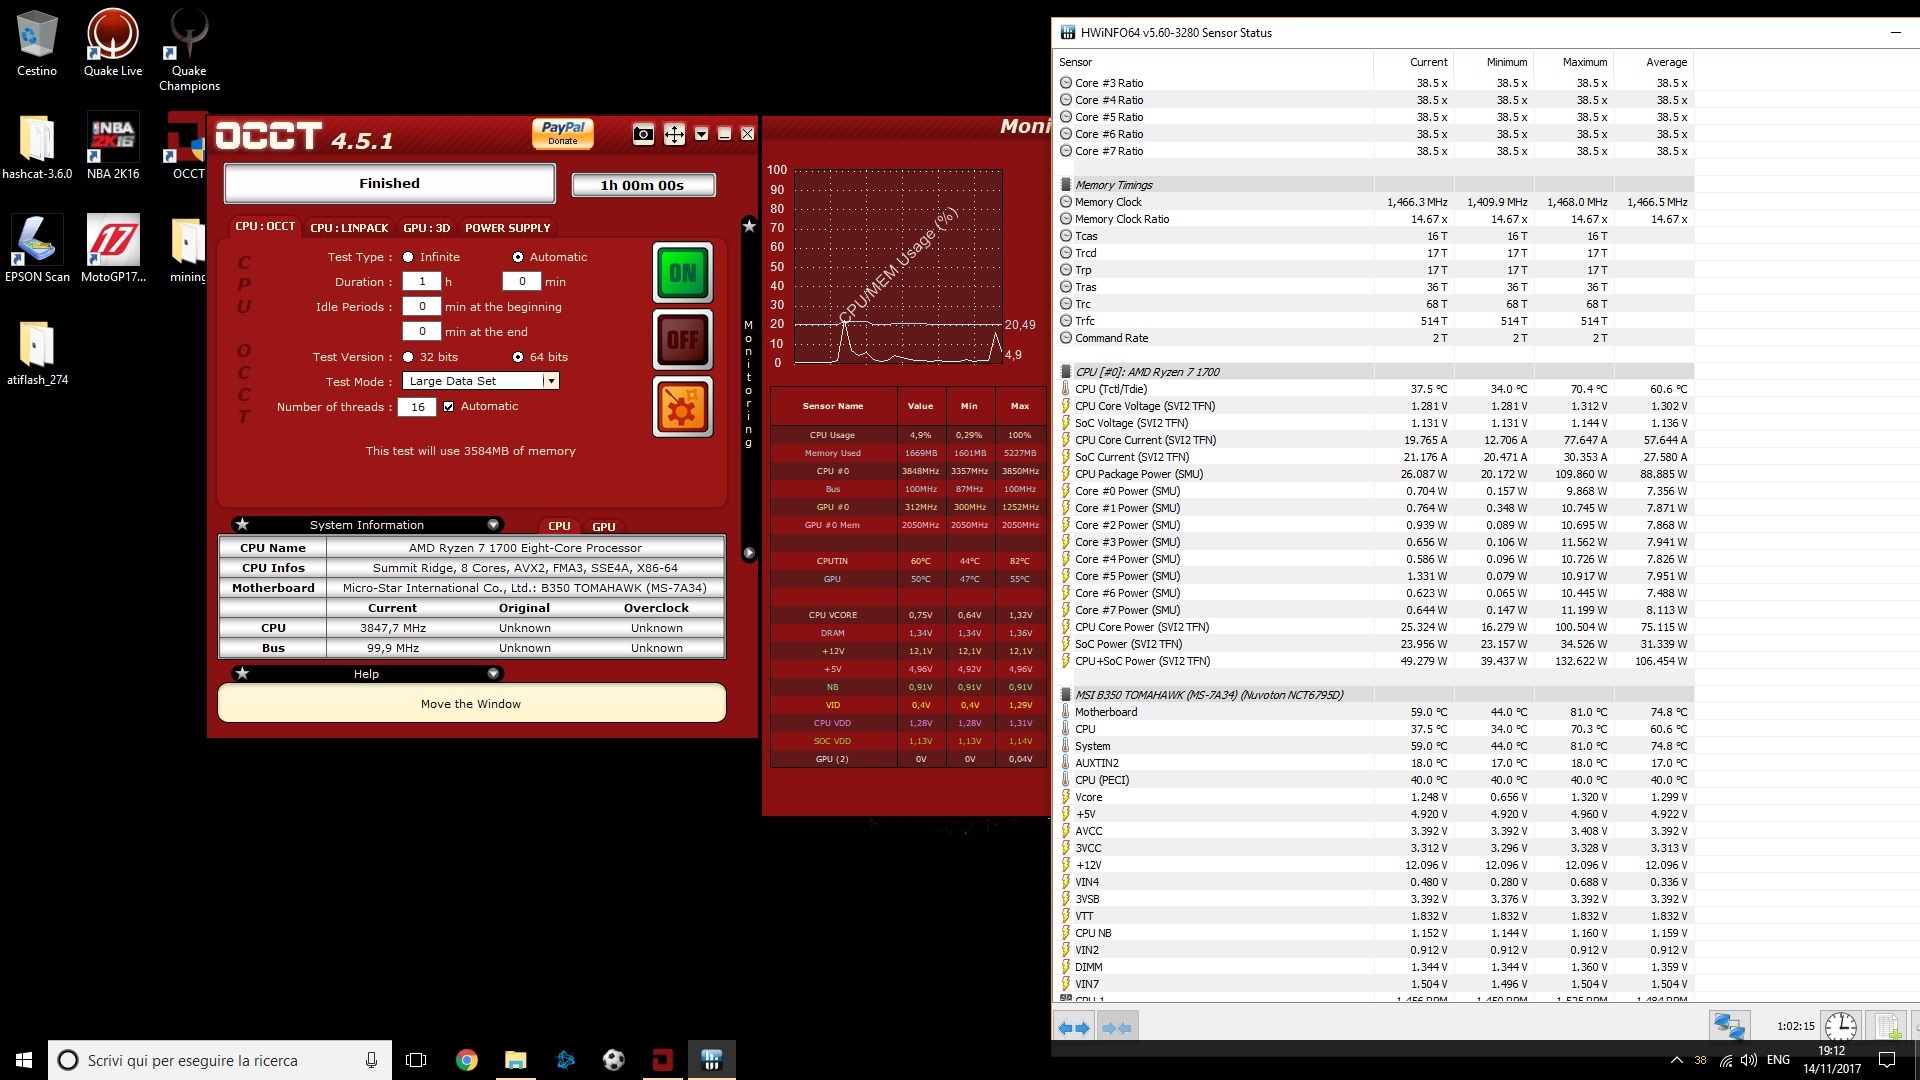Take an OCCT screenshot with camera icon

point(643,134)
